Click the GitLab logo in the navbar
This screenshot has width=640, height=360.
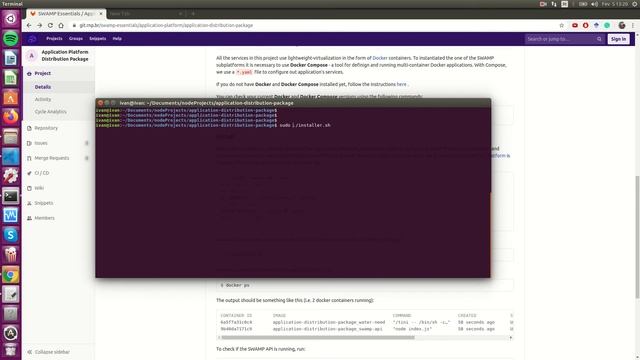click(x=32, y=39)
